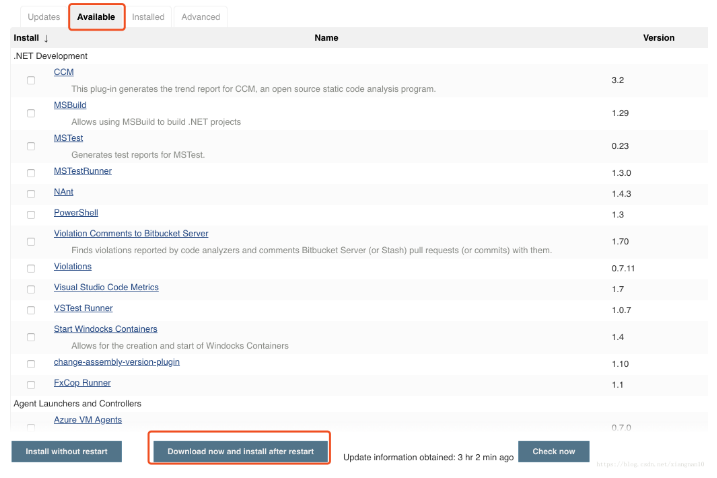Click Install without restart button
The height and width of the screenshot is (478, 717).
coord(66,451)
